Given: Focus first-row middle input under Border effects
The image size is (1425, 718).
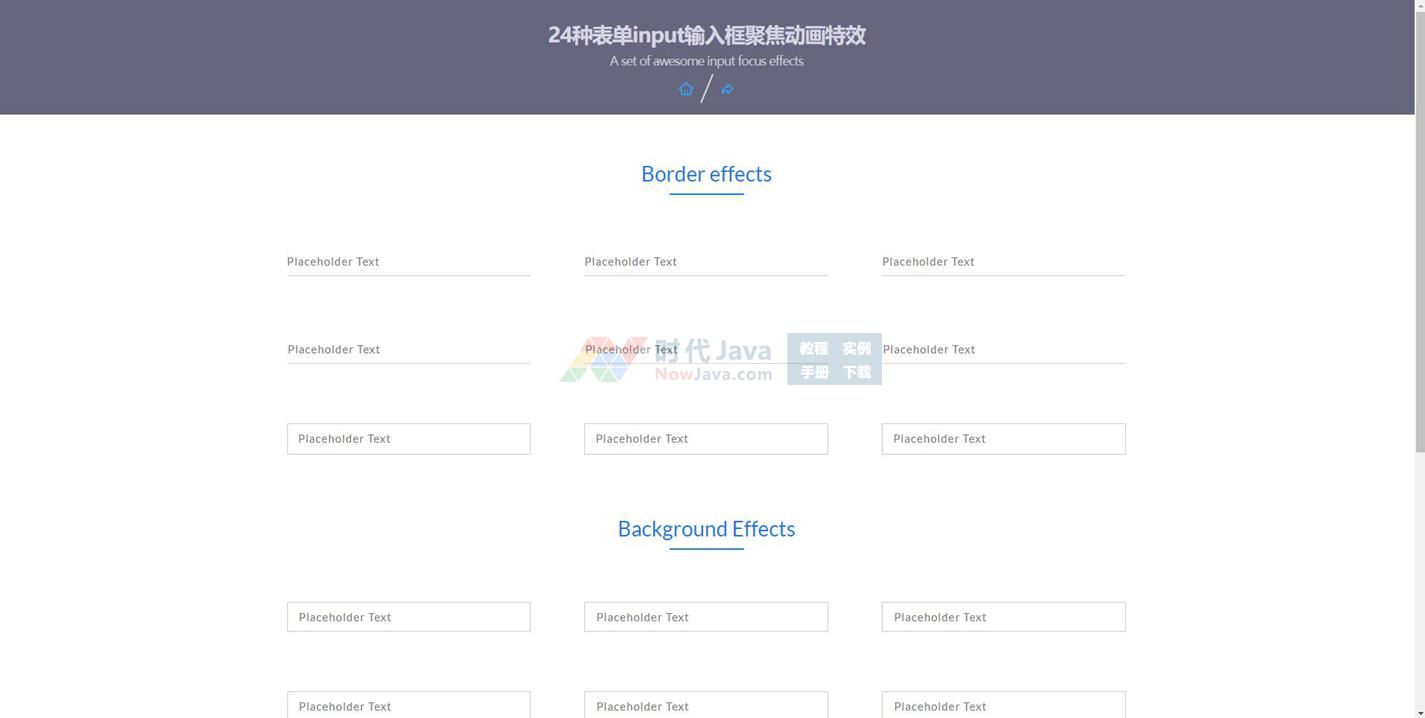Looking at the screenshot, I should 705,262.
